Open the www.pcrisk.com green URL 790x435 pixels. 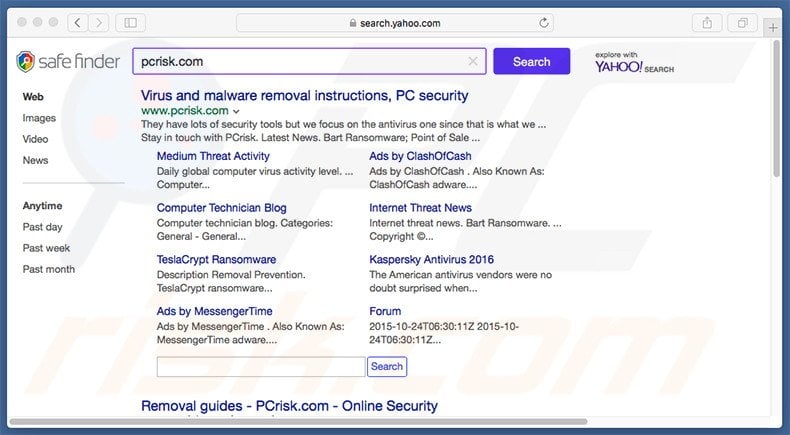185,111
